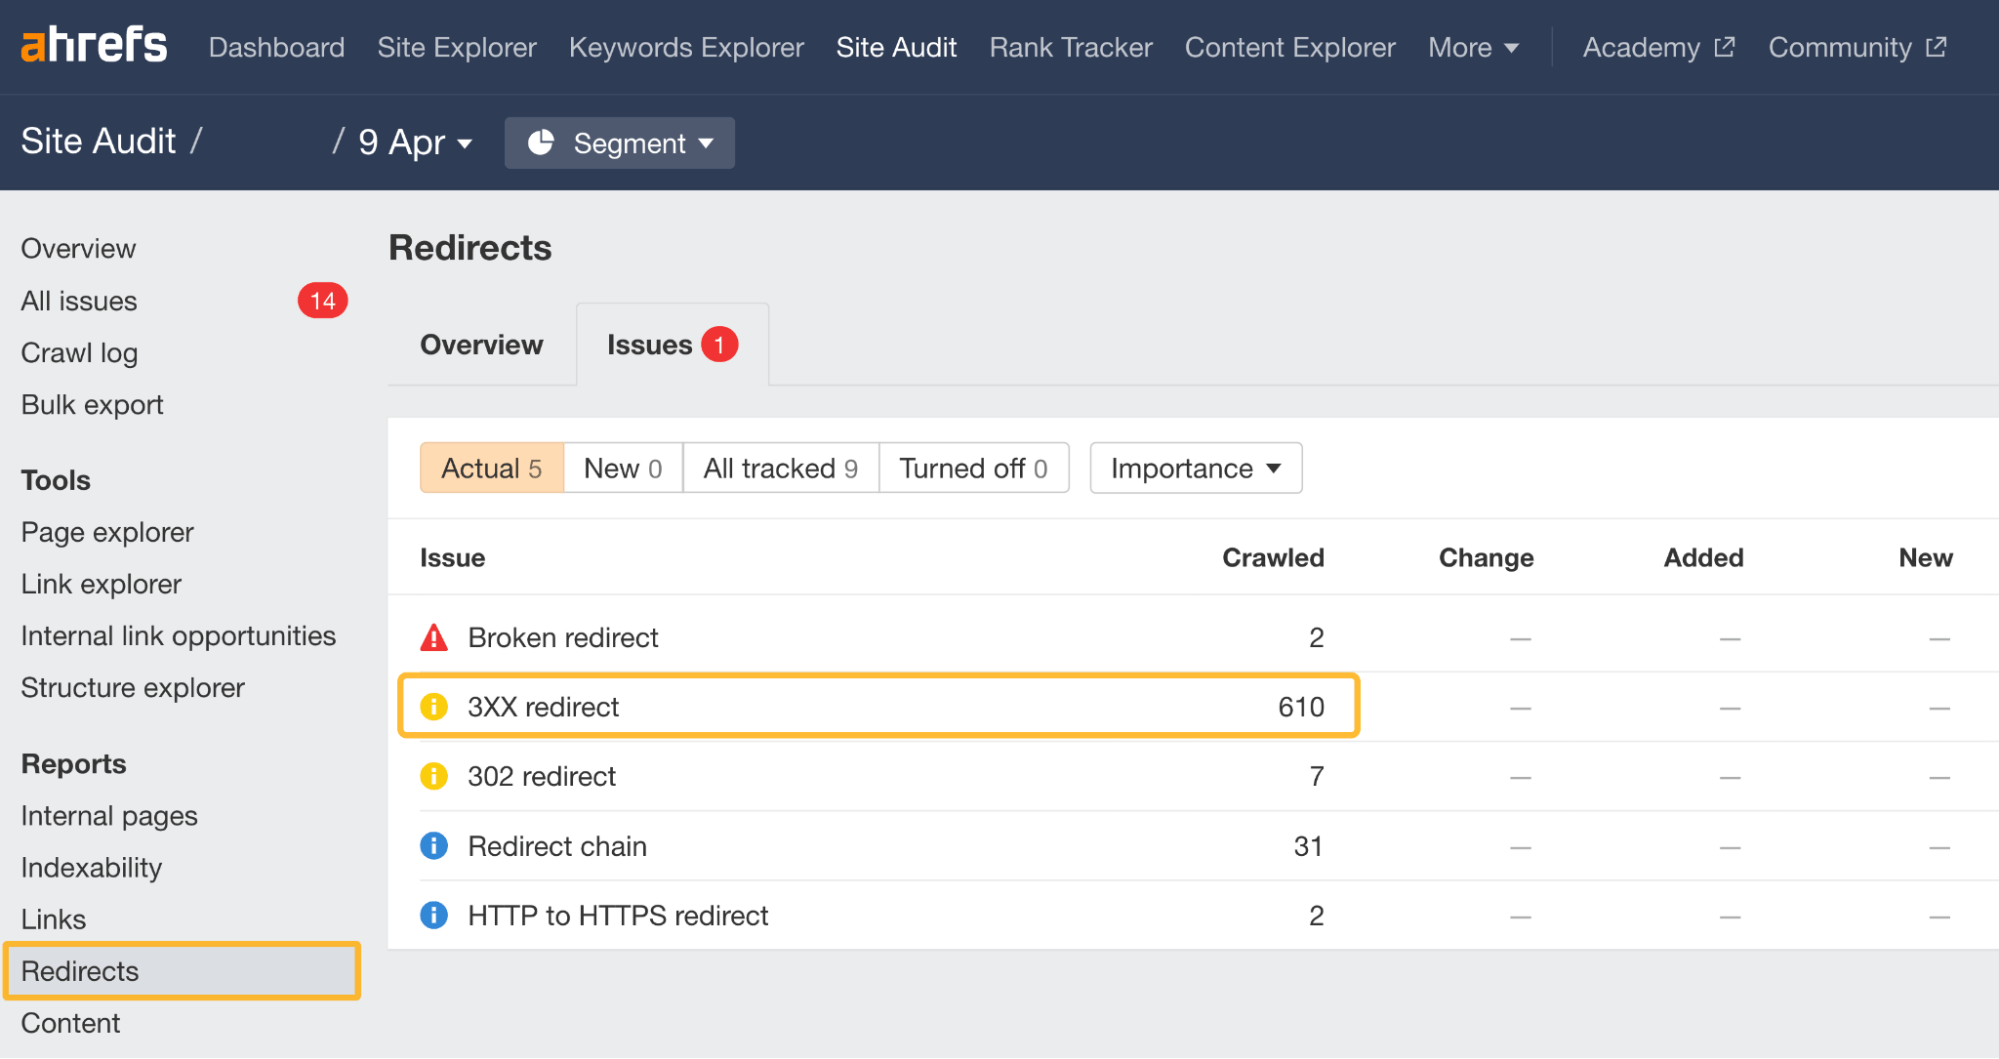The height and width of the screenshot is (1059, 1999).
Task: Switch to the Overview tab of Redirects
Action: pos(481,344)
